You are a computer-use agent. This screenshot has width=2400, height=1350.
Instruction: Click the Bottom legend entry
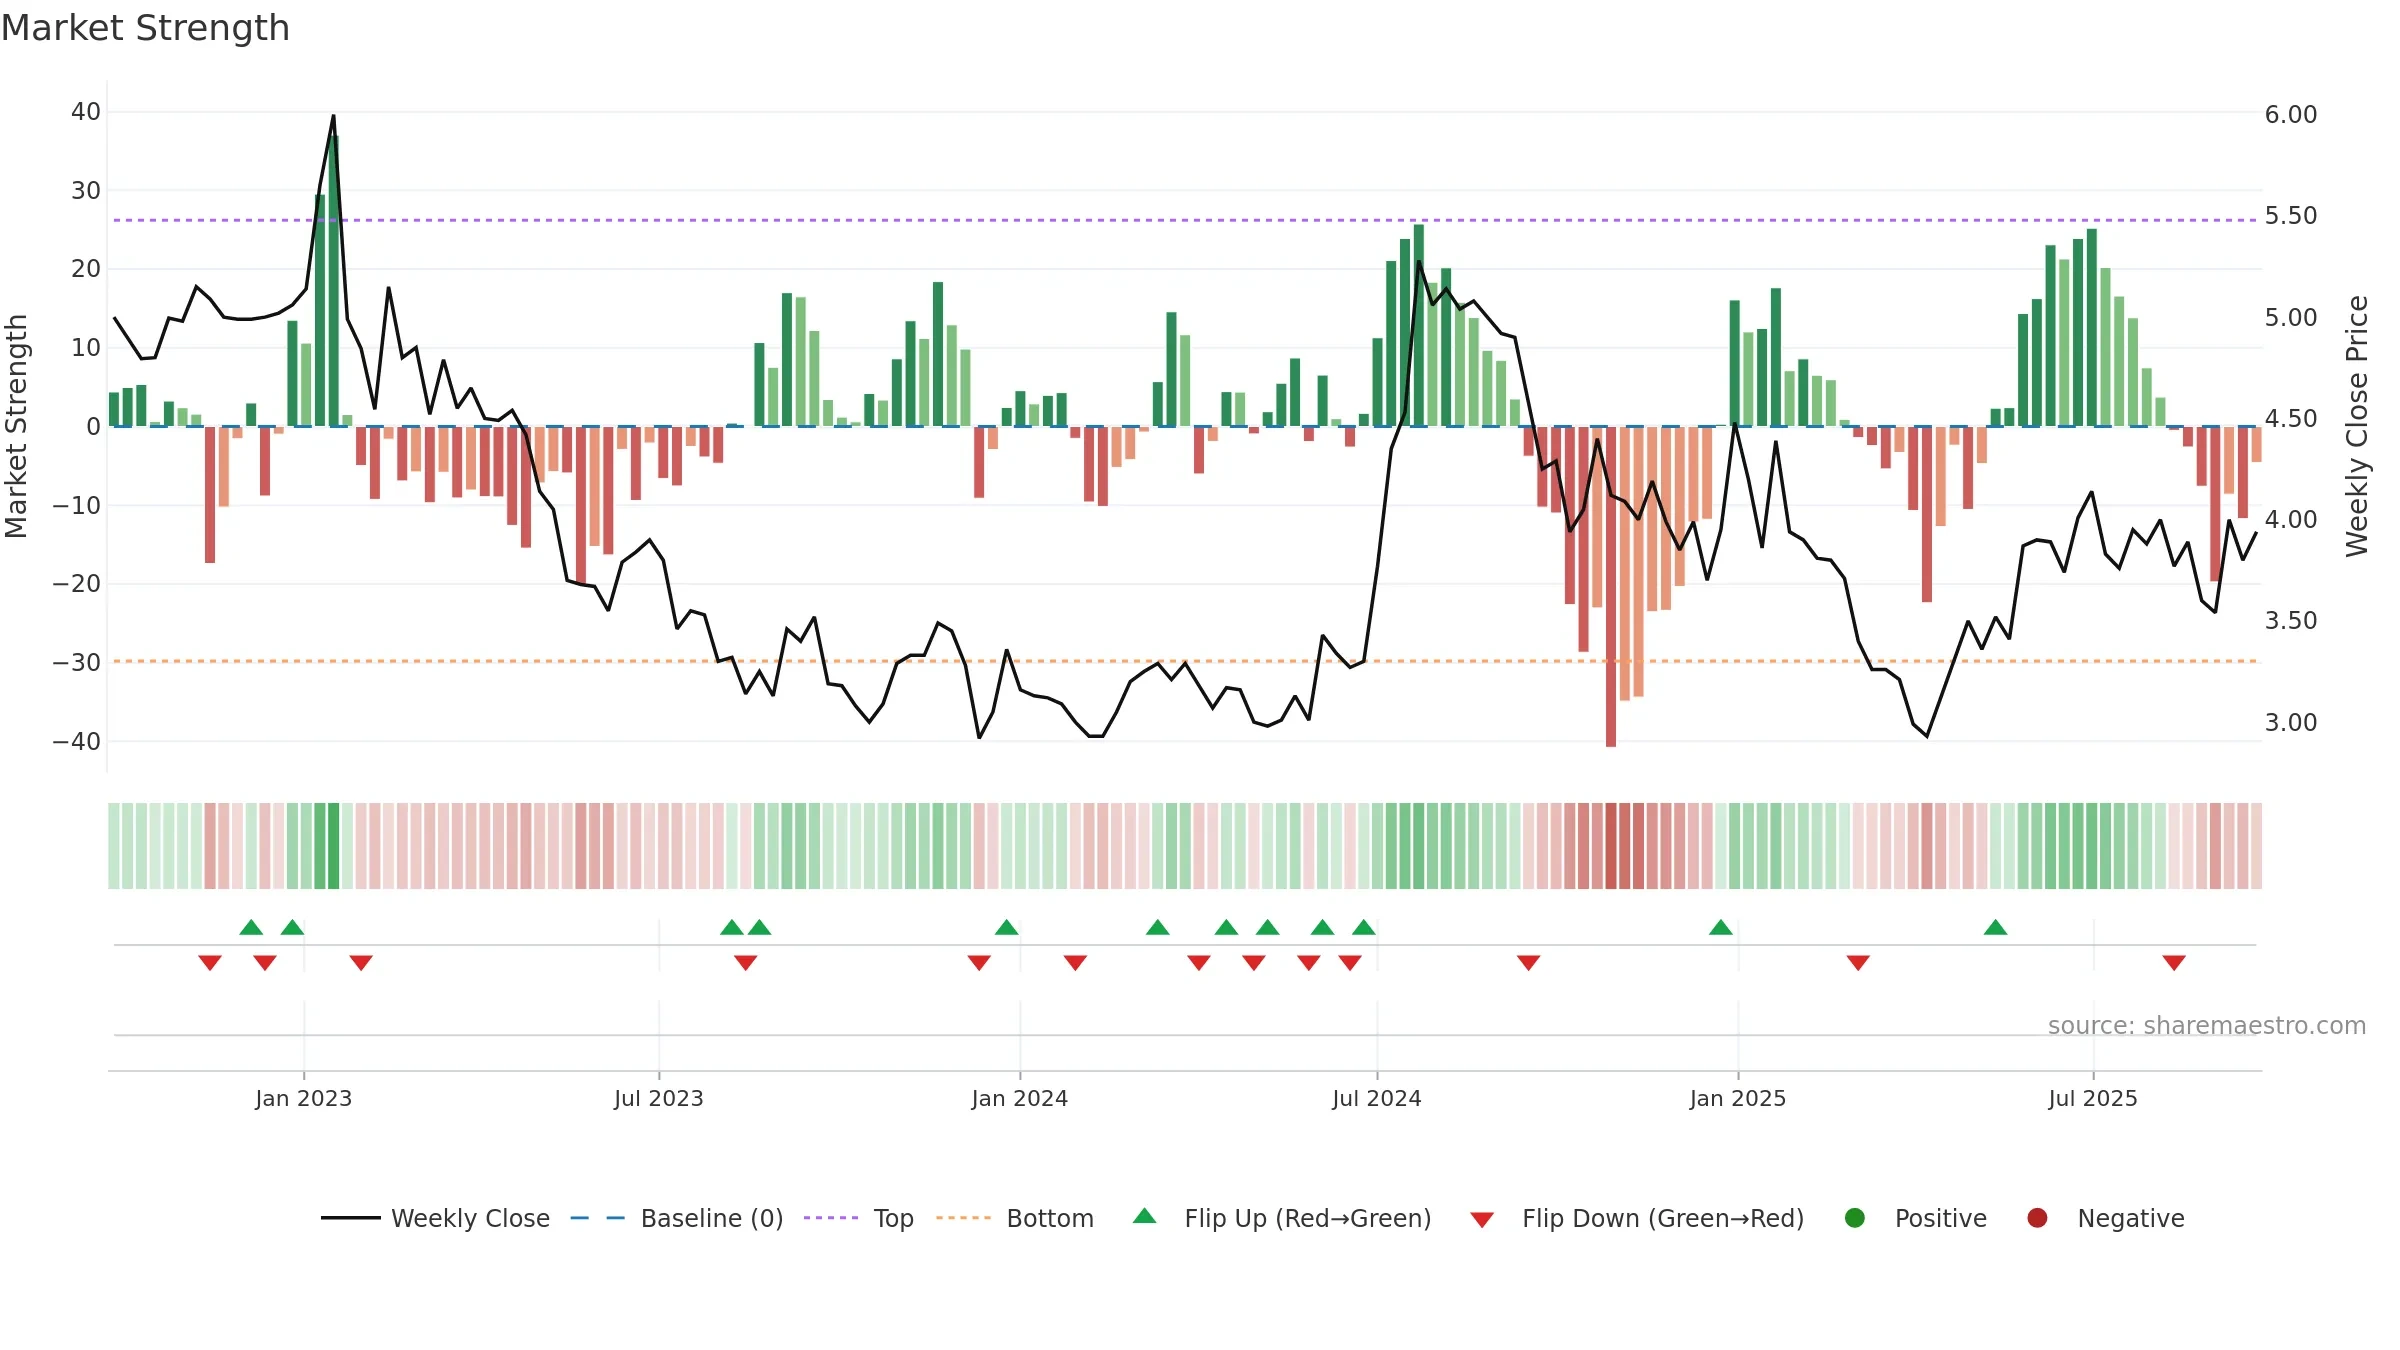(x=1015, y=1218)
